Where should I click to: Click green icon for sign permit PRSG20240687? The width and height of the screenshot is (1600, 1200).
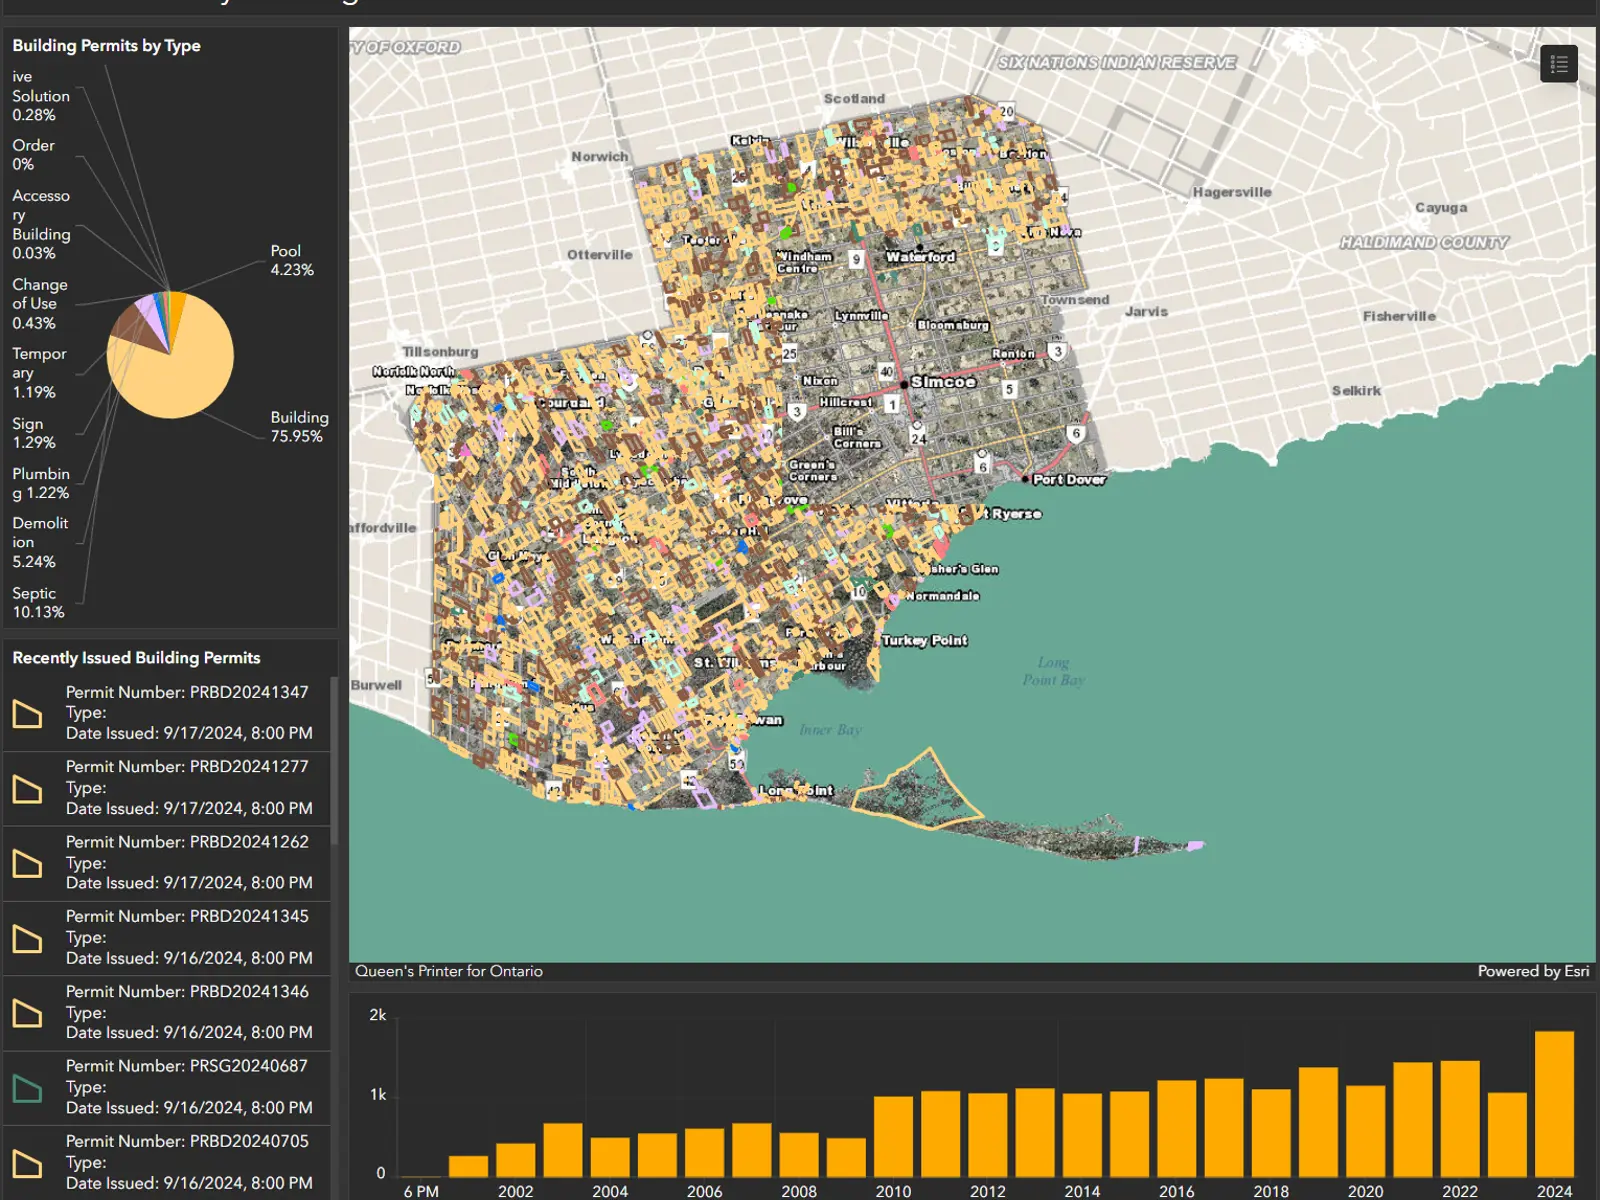point(27,1088)
